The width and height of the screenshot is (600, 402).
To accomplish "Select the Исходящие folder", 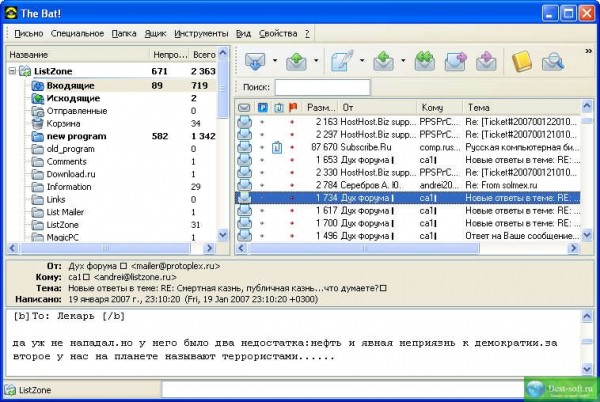I will click(73, 98).
